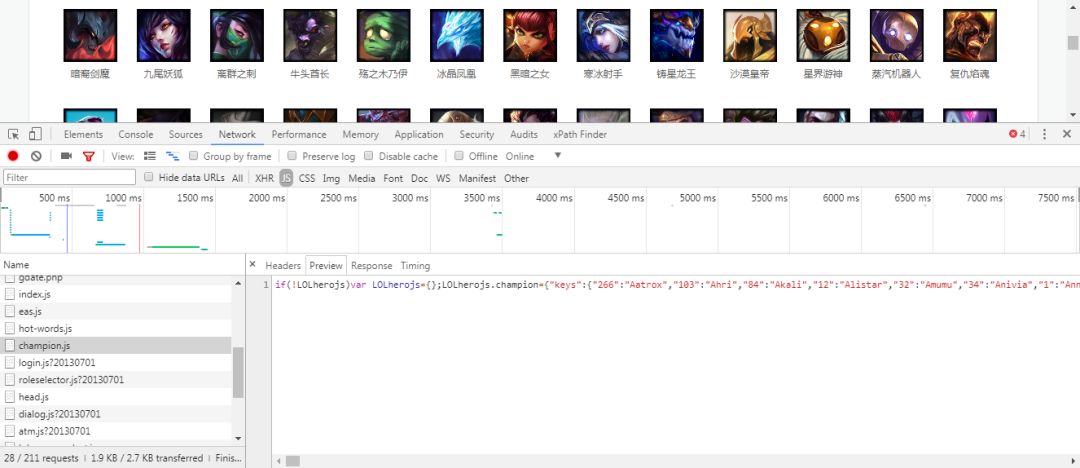Toggle the device toolbar icon
Screen dimensions: 1080x468
coord(35,134)
